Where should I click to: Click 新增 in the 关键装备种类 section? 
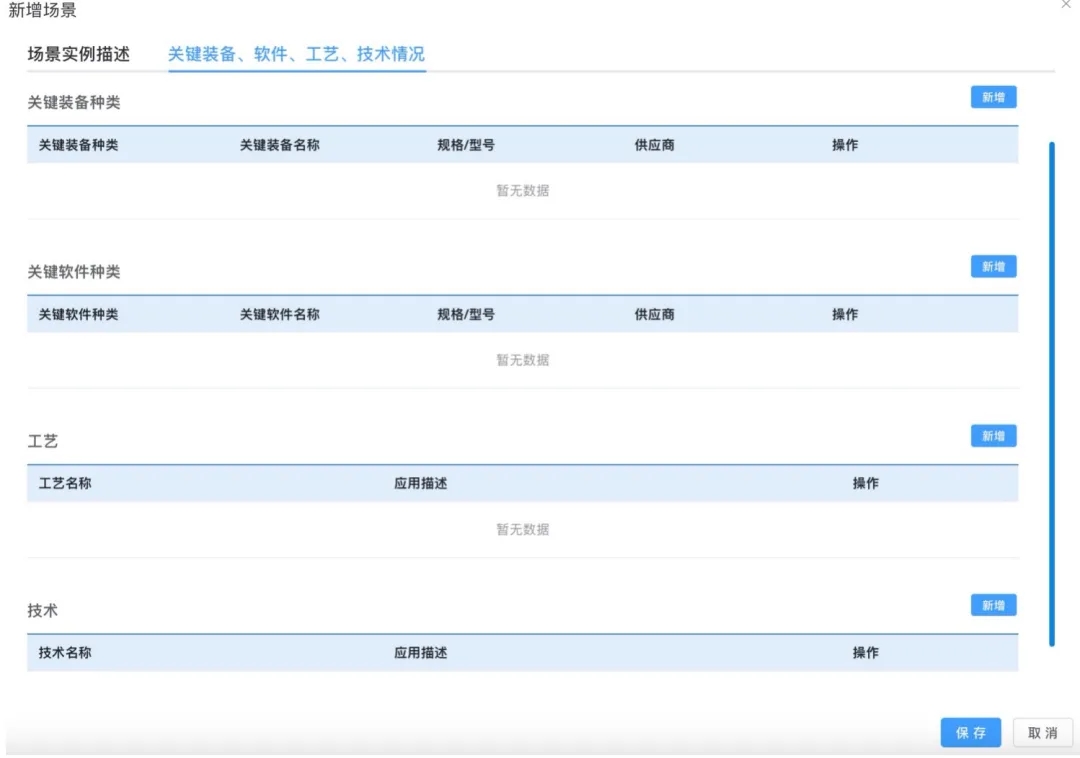[993, 97]
